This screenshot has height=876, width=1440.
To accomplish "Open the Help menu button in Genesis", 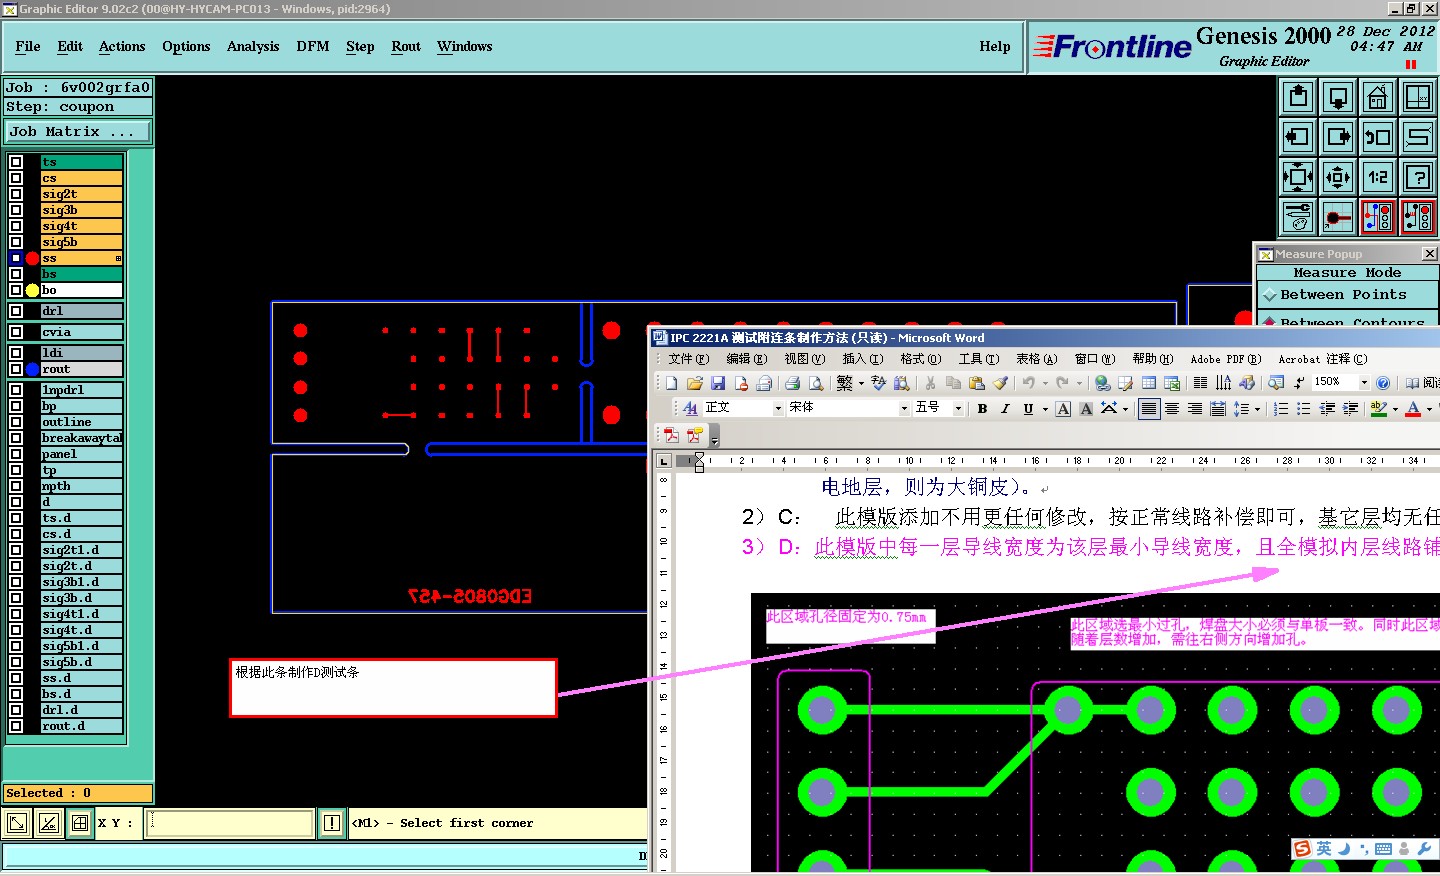I will (994, 46).
